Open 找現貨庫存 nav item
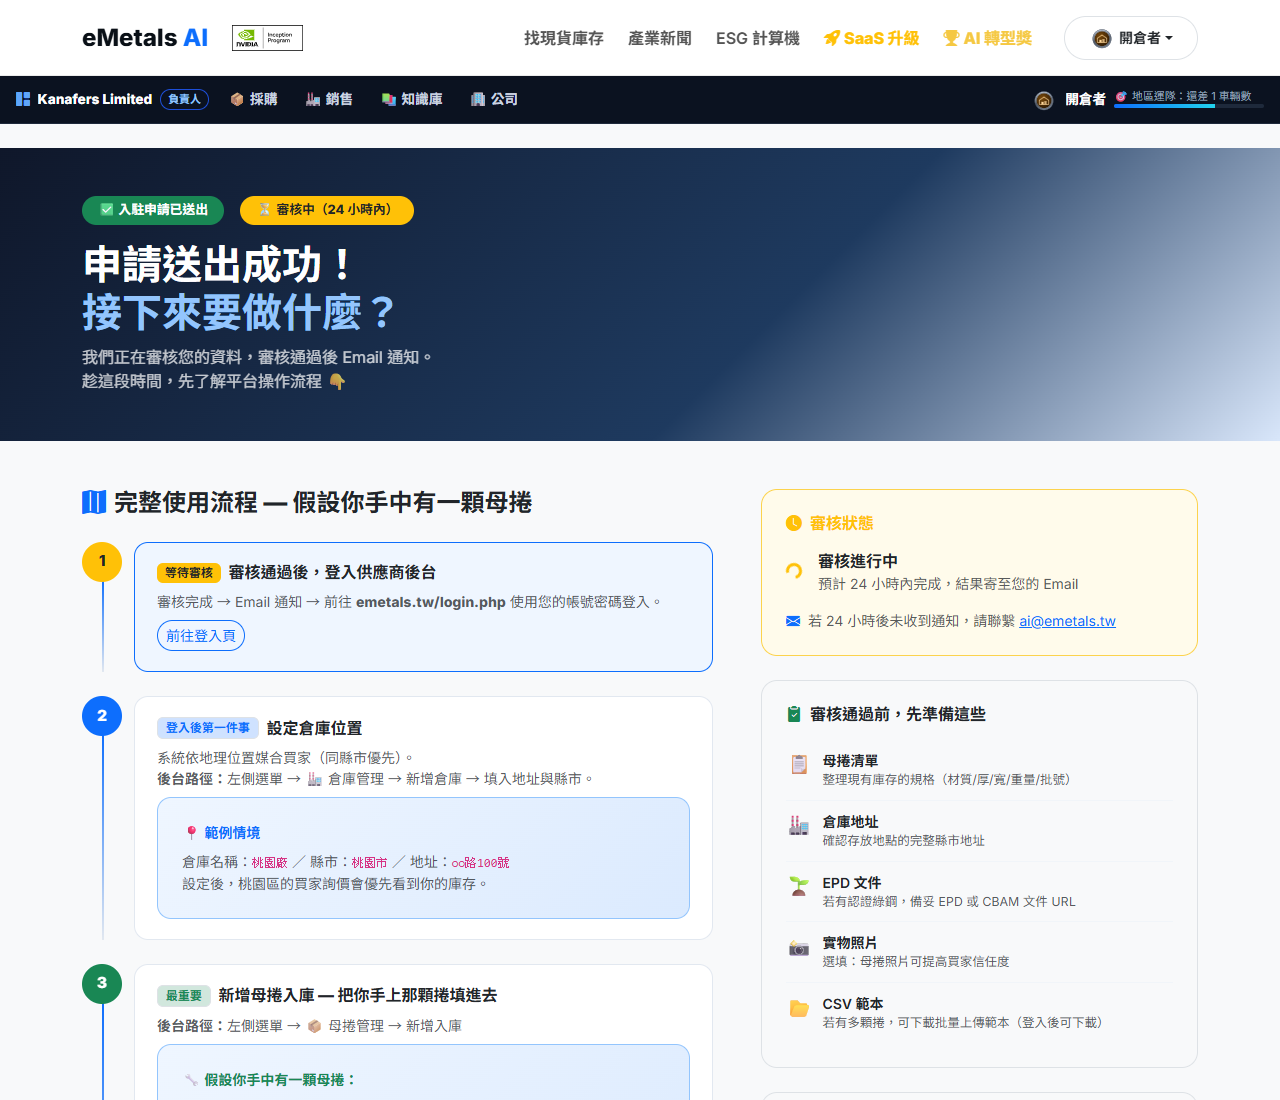1280x1100 pixels. tap(564, 38)
